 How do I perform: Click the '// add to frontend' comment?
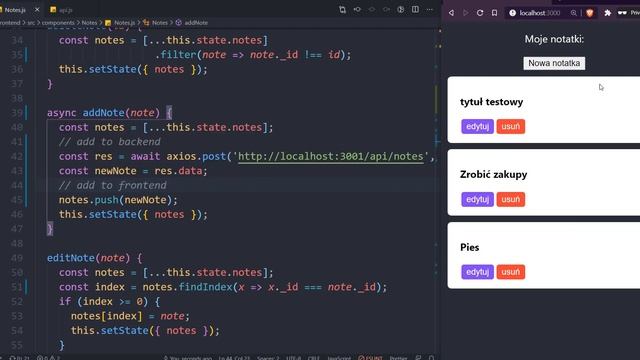pyautogui.click(x=113, y=185)
